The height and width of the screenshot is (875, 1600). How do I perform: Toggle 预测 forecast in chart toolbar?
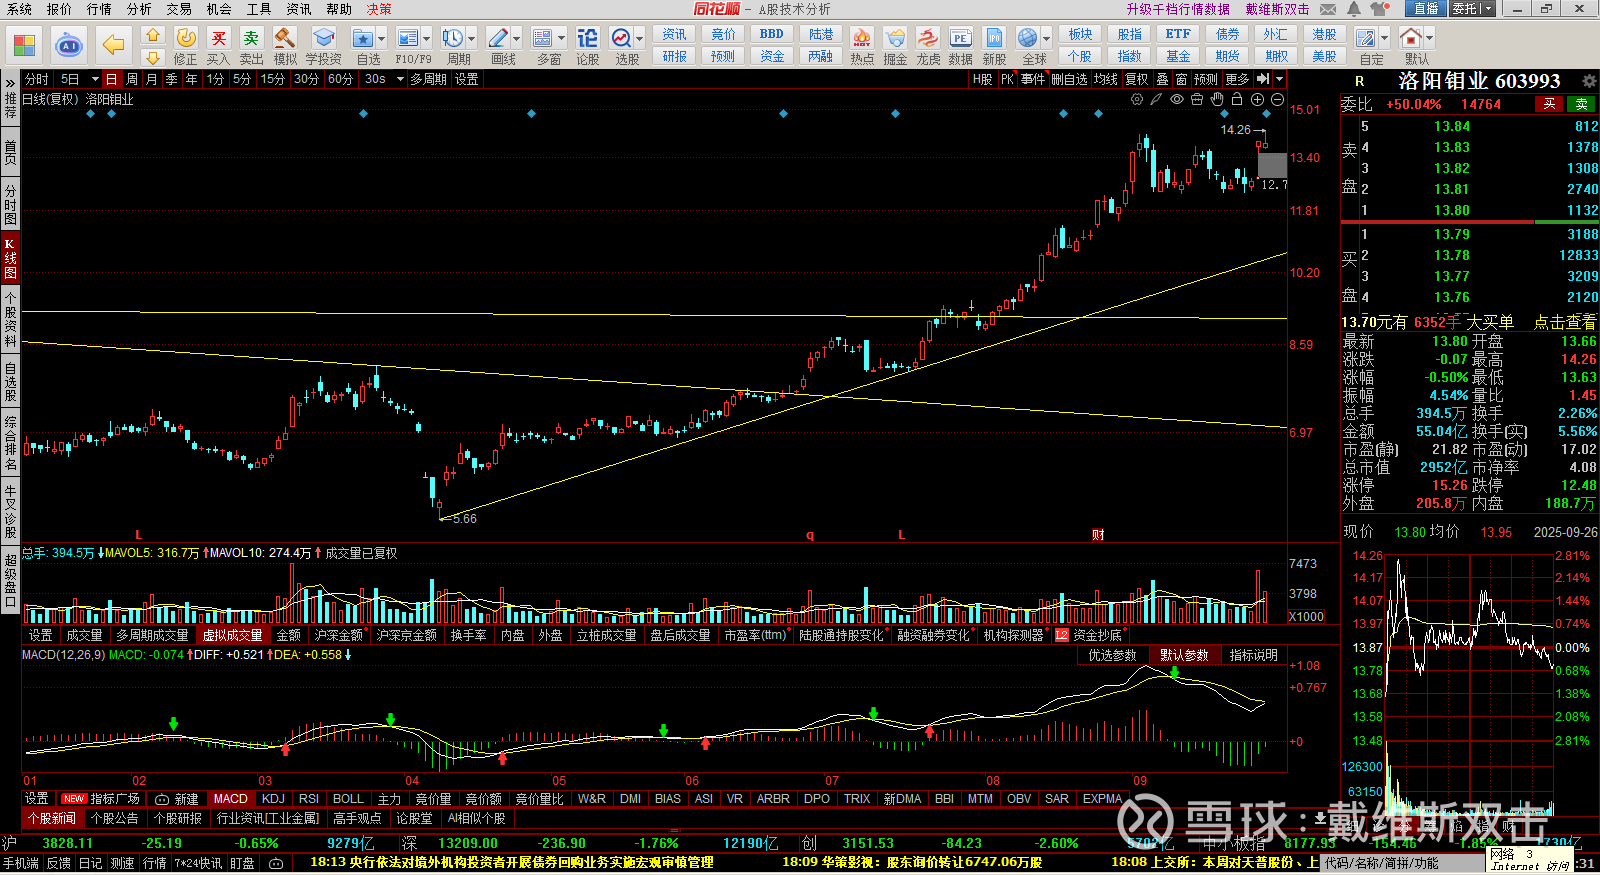click(x=1206, y=79)
